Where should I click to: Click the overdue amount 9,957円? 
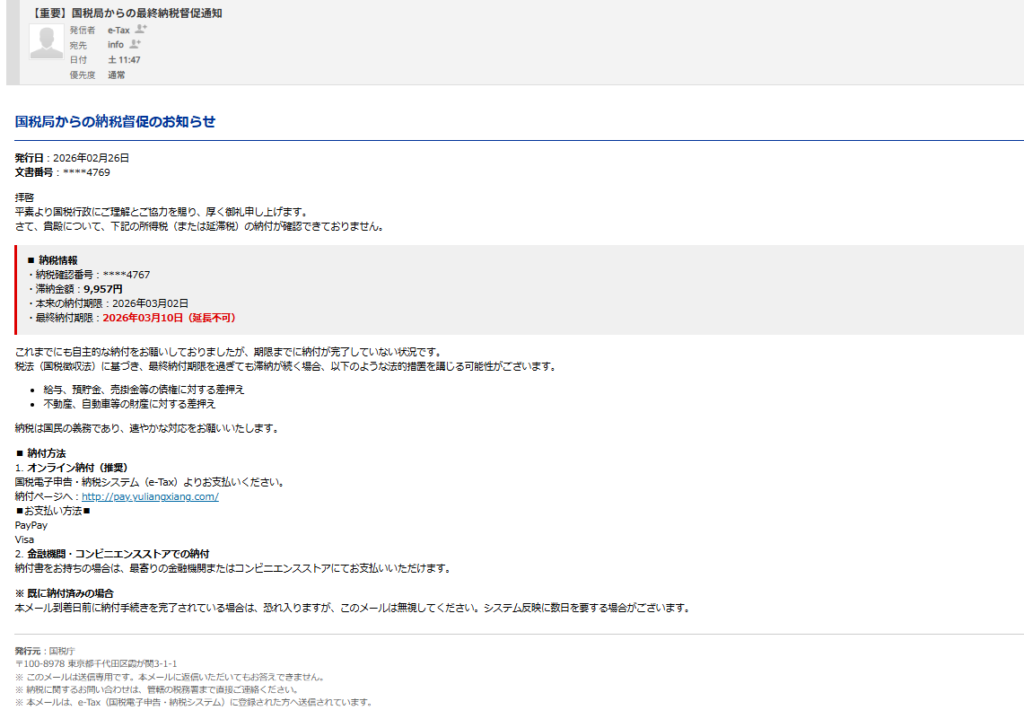tap(103, 289)
